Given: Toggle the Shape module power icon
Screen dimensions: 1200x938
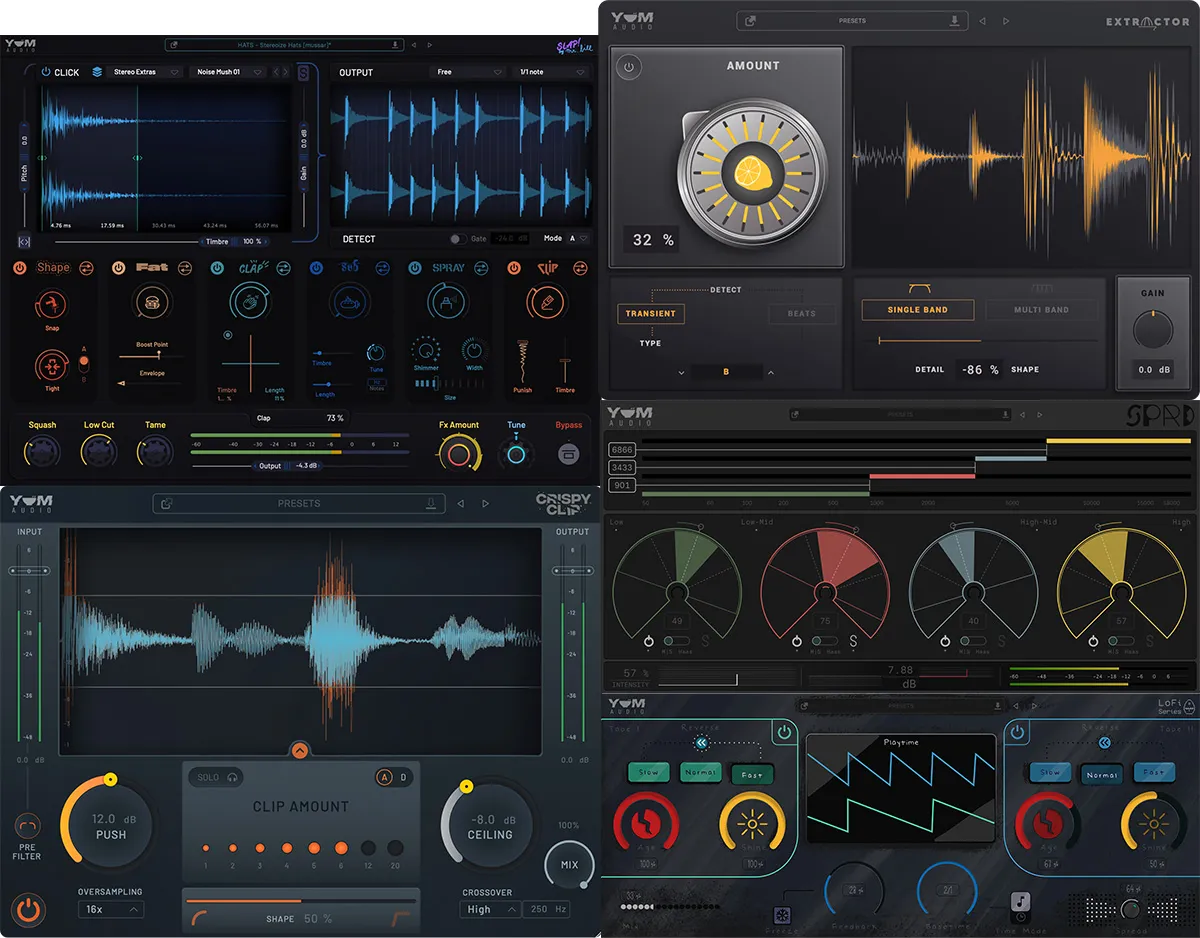Looking at the screenshot, I should [19, 268].
